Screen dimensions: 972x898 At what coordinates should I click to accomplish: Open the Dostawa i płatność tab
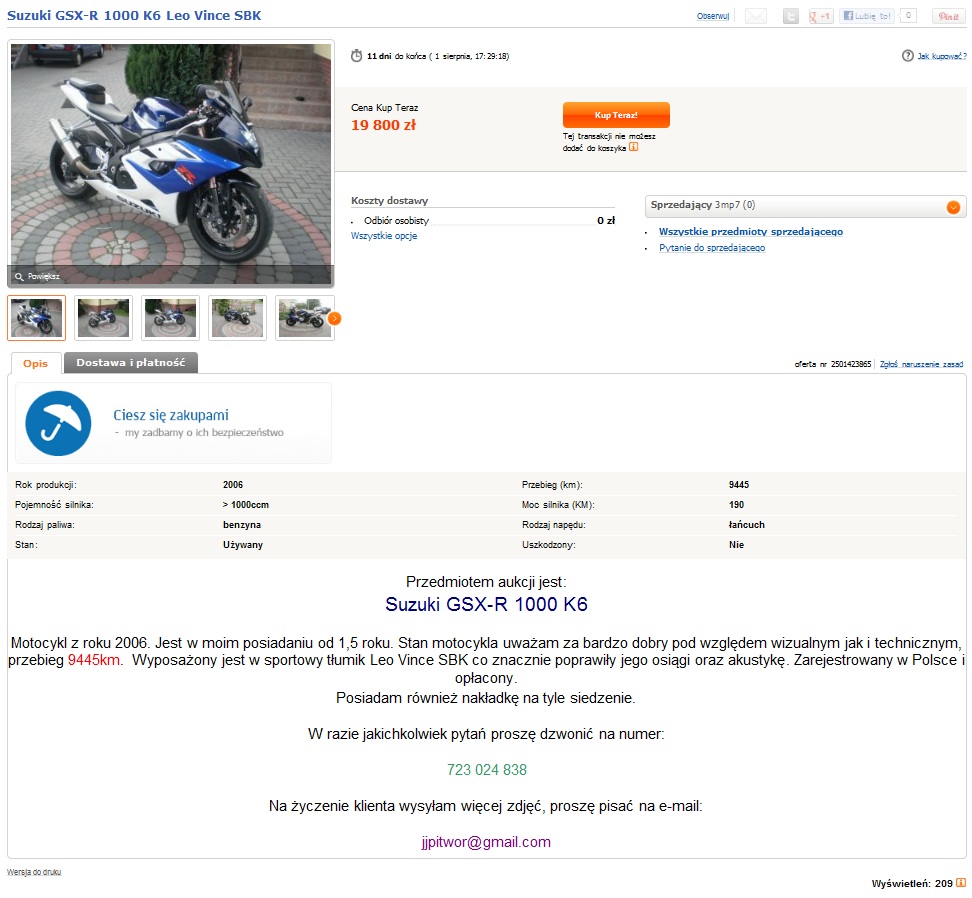point(131,363)
